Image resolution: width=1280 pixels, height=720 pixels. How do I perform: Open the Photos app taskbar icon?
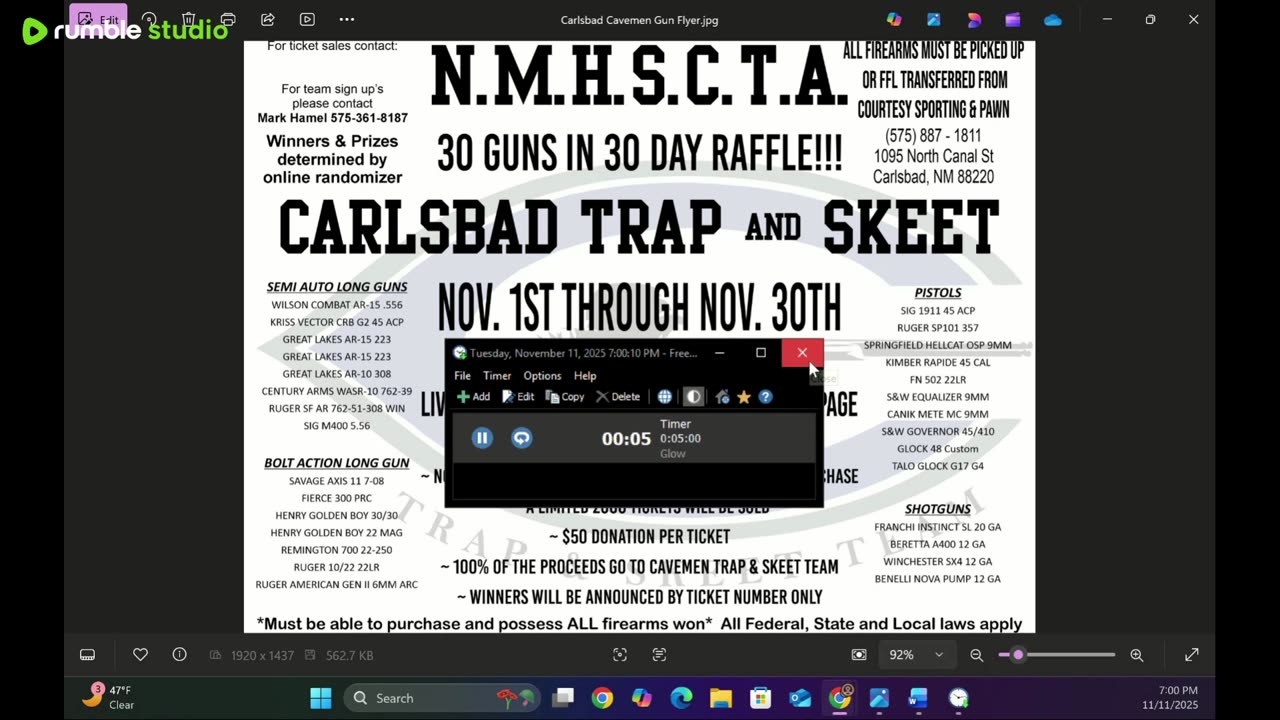click(879, 698)
